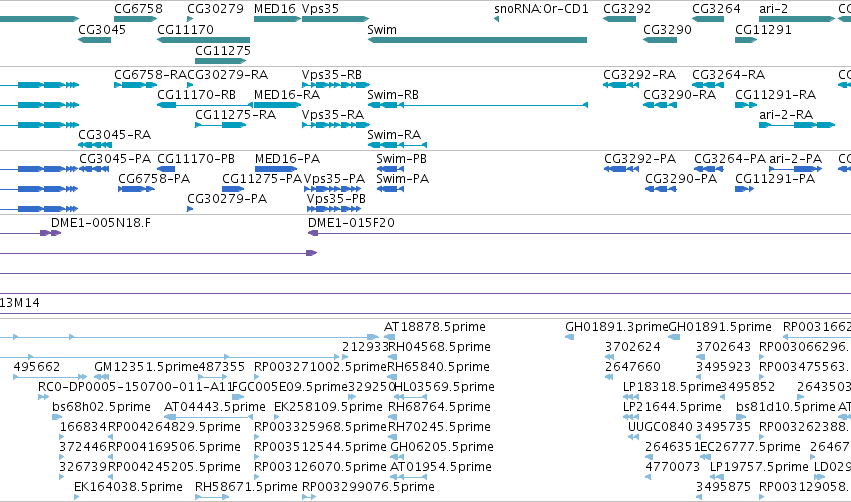851x502 pixels.
Task: Select the Vps35-RB transcript
Action: pyautogui.click(x=336, y=85)
